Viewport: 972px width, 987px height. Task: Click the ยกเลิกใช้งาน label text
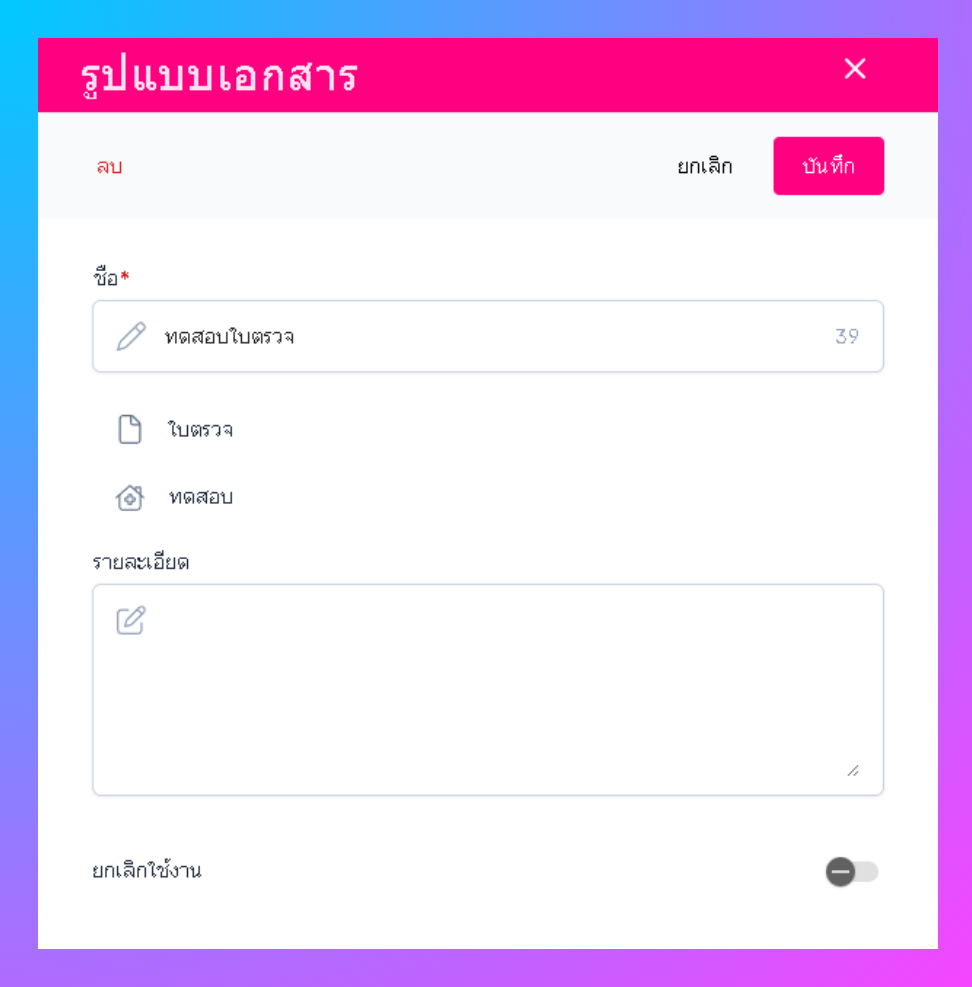click(147, 871)
